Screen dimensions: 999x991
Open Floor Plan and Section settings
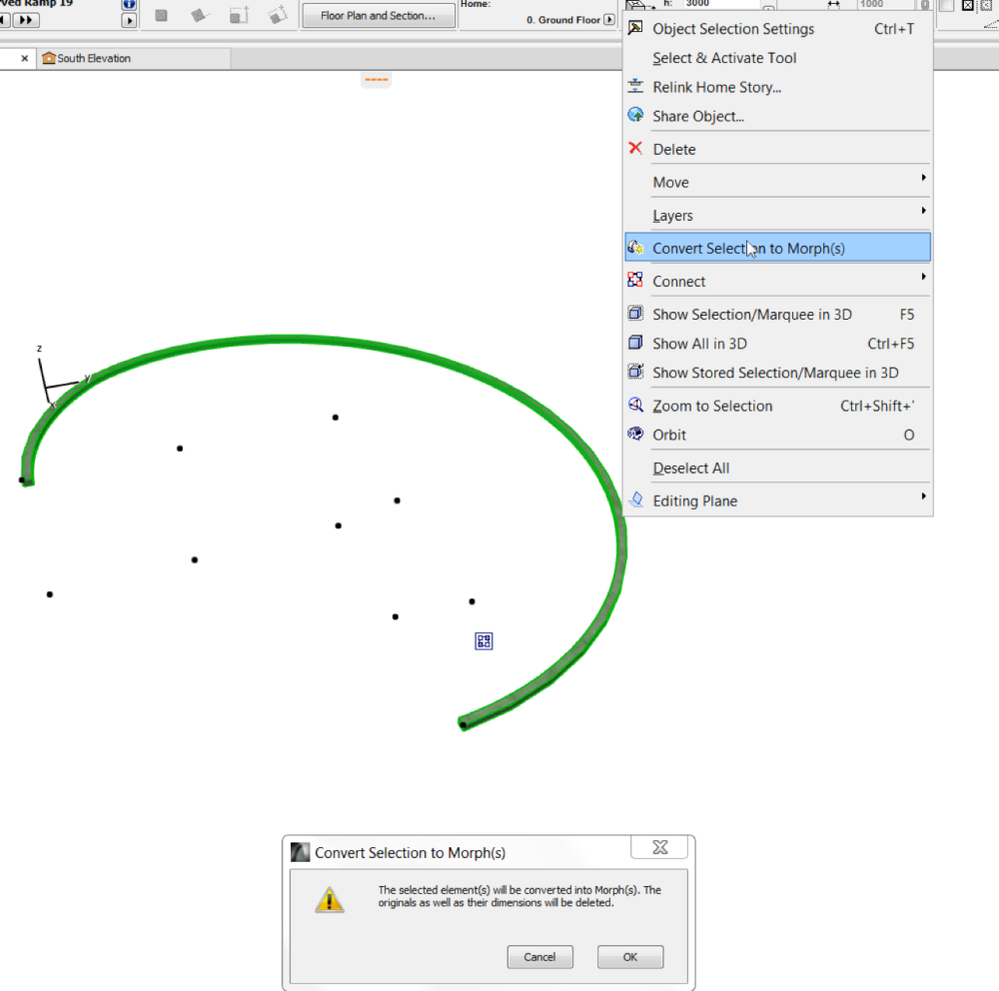pos(378,15)
